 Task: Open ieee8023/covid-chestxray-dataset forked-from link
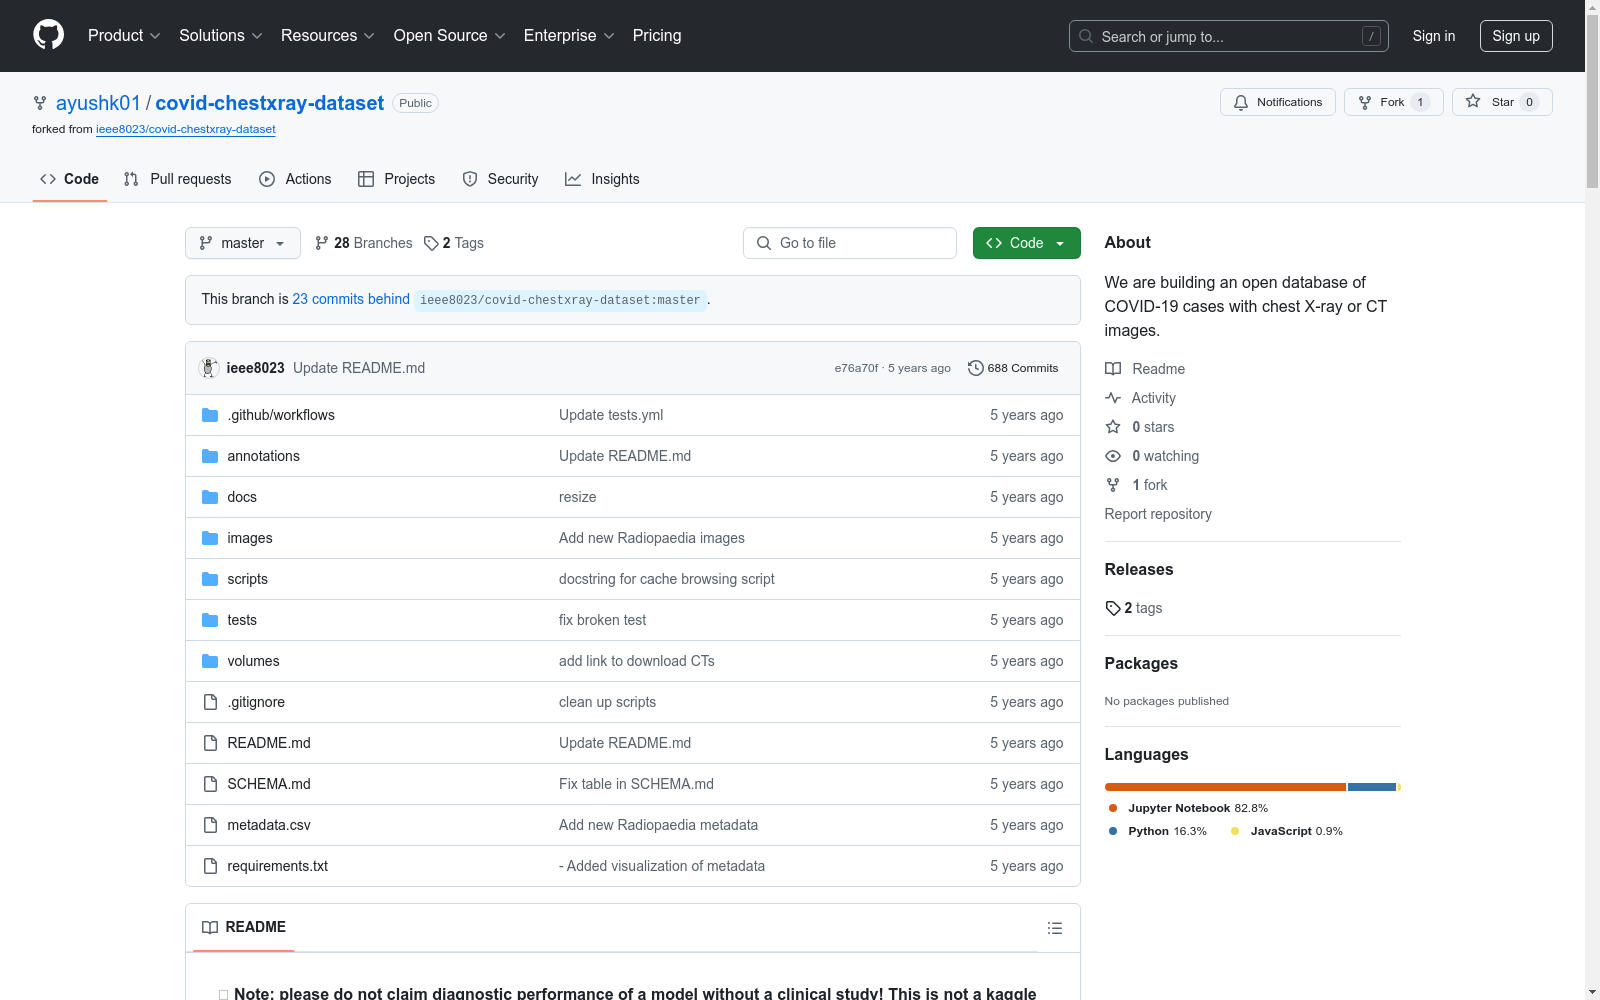coord(186,129)
